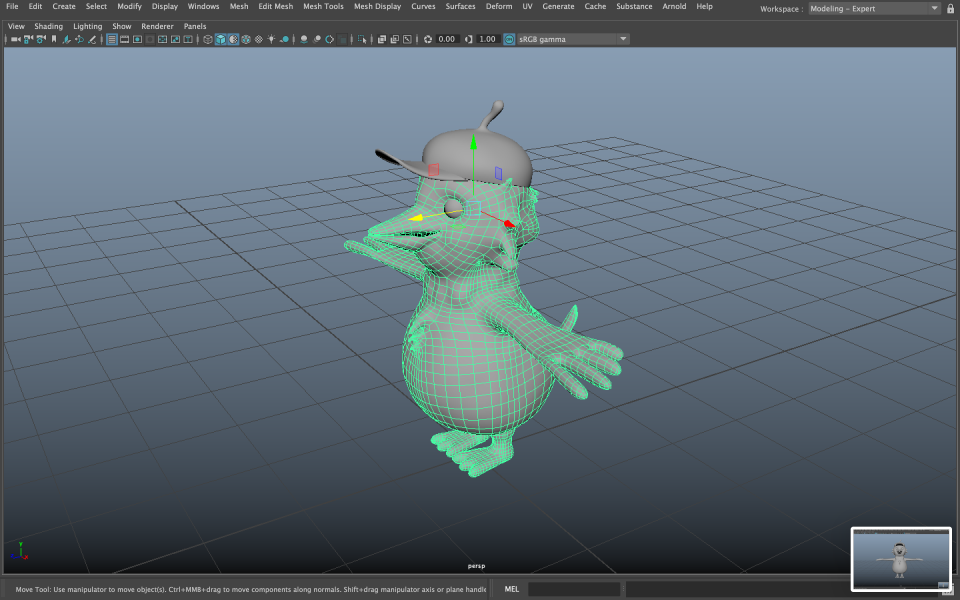Viewport: 960px width, 600px height.
Task: Toggle Use Default Material icon
Action: tap(233, 39)
